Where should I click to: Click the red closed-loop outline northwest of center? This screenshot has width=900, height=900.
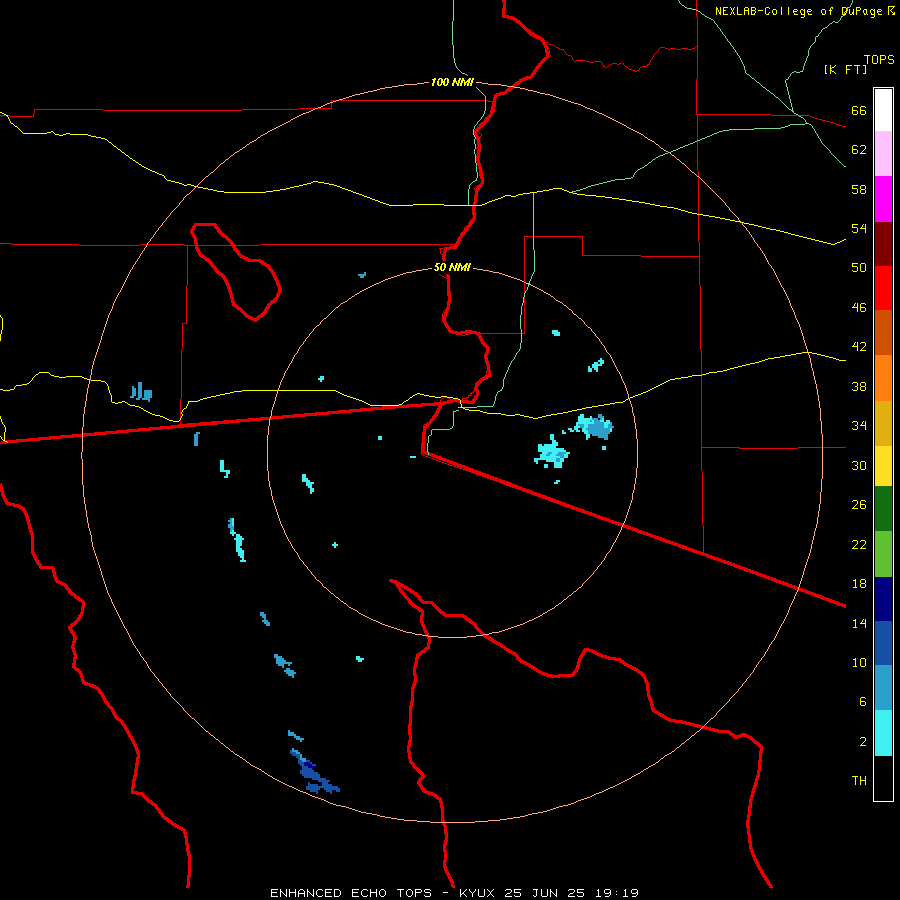[235, 271]
